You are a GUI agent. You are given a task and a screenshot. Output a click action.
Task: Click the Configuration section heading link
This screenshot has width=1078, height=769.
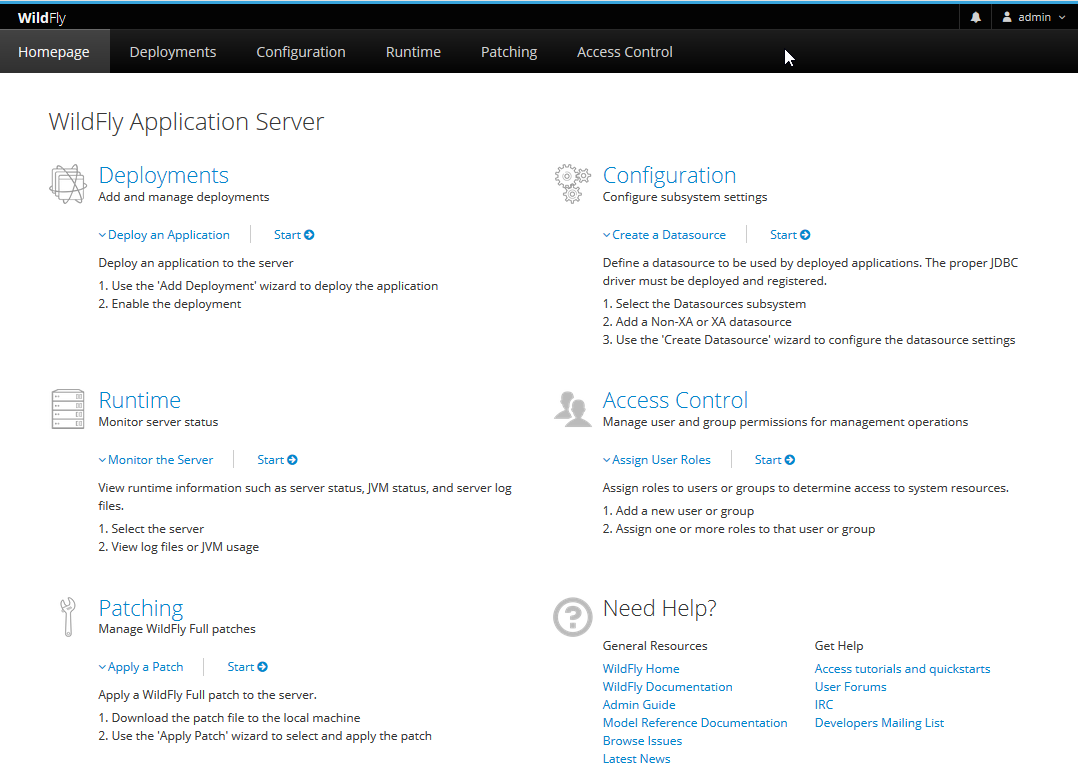tap(669, 175)
